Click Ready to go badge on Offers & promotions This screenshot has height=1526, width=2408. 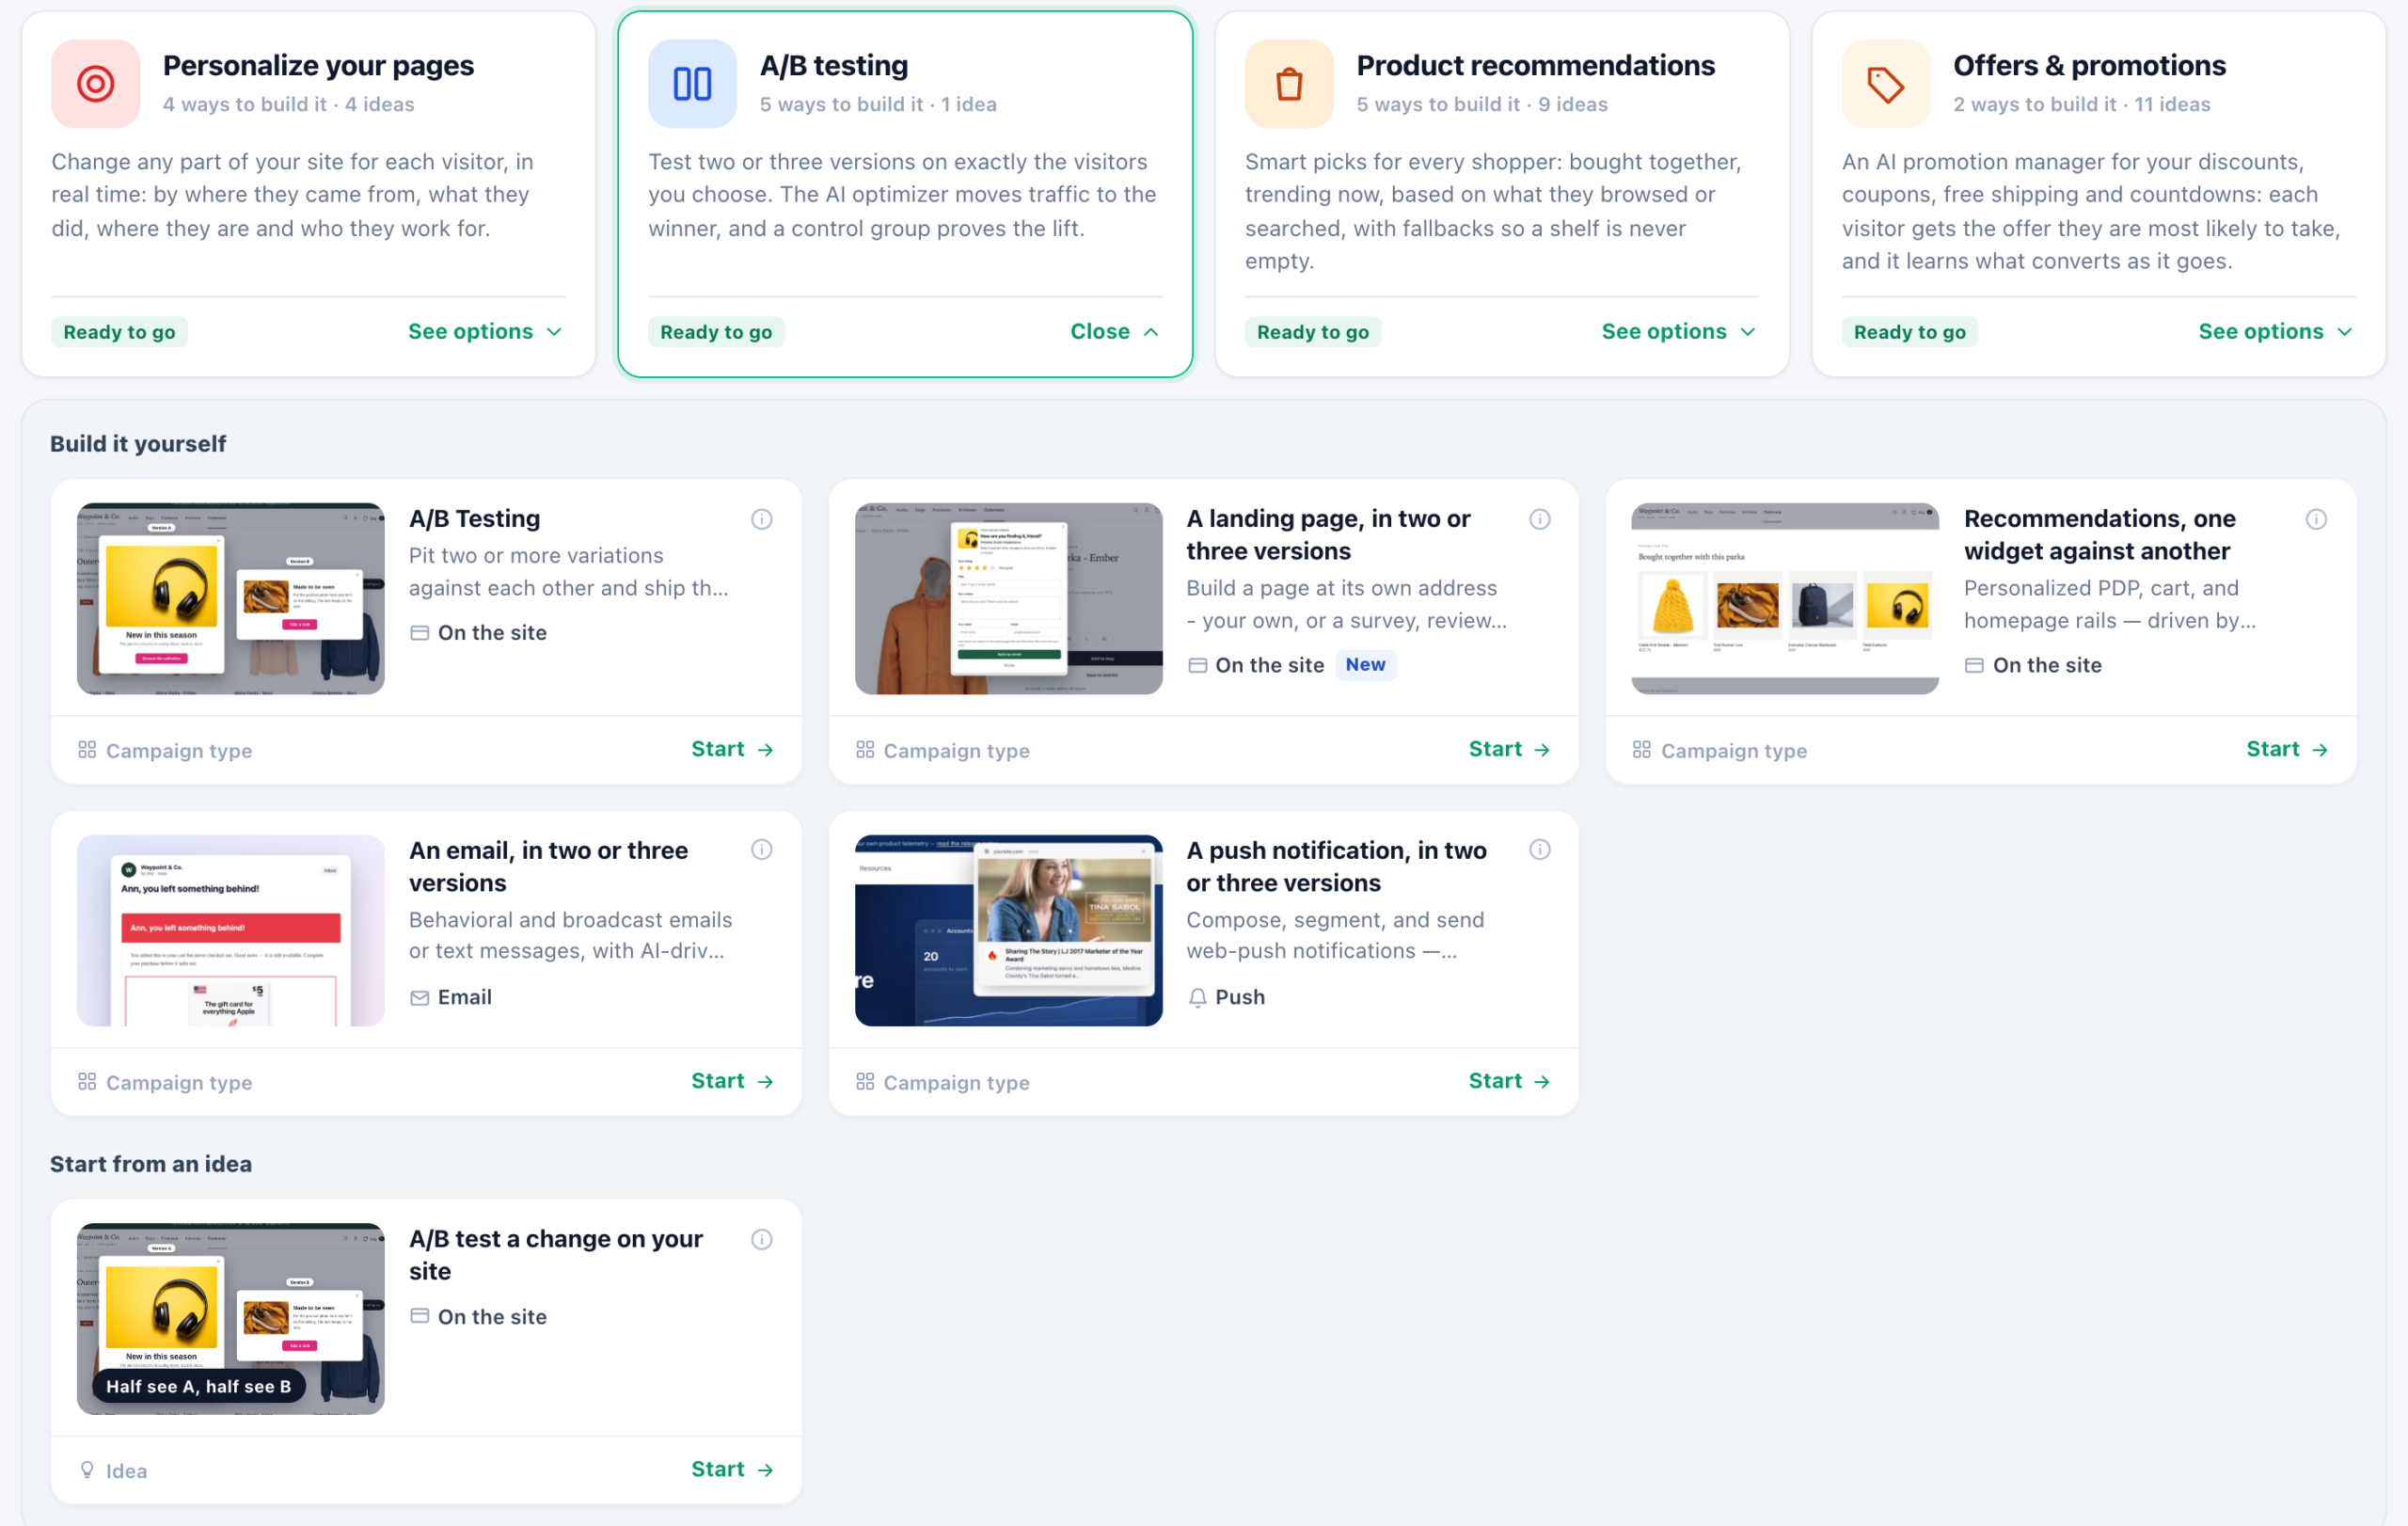coord(1909,332)
